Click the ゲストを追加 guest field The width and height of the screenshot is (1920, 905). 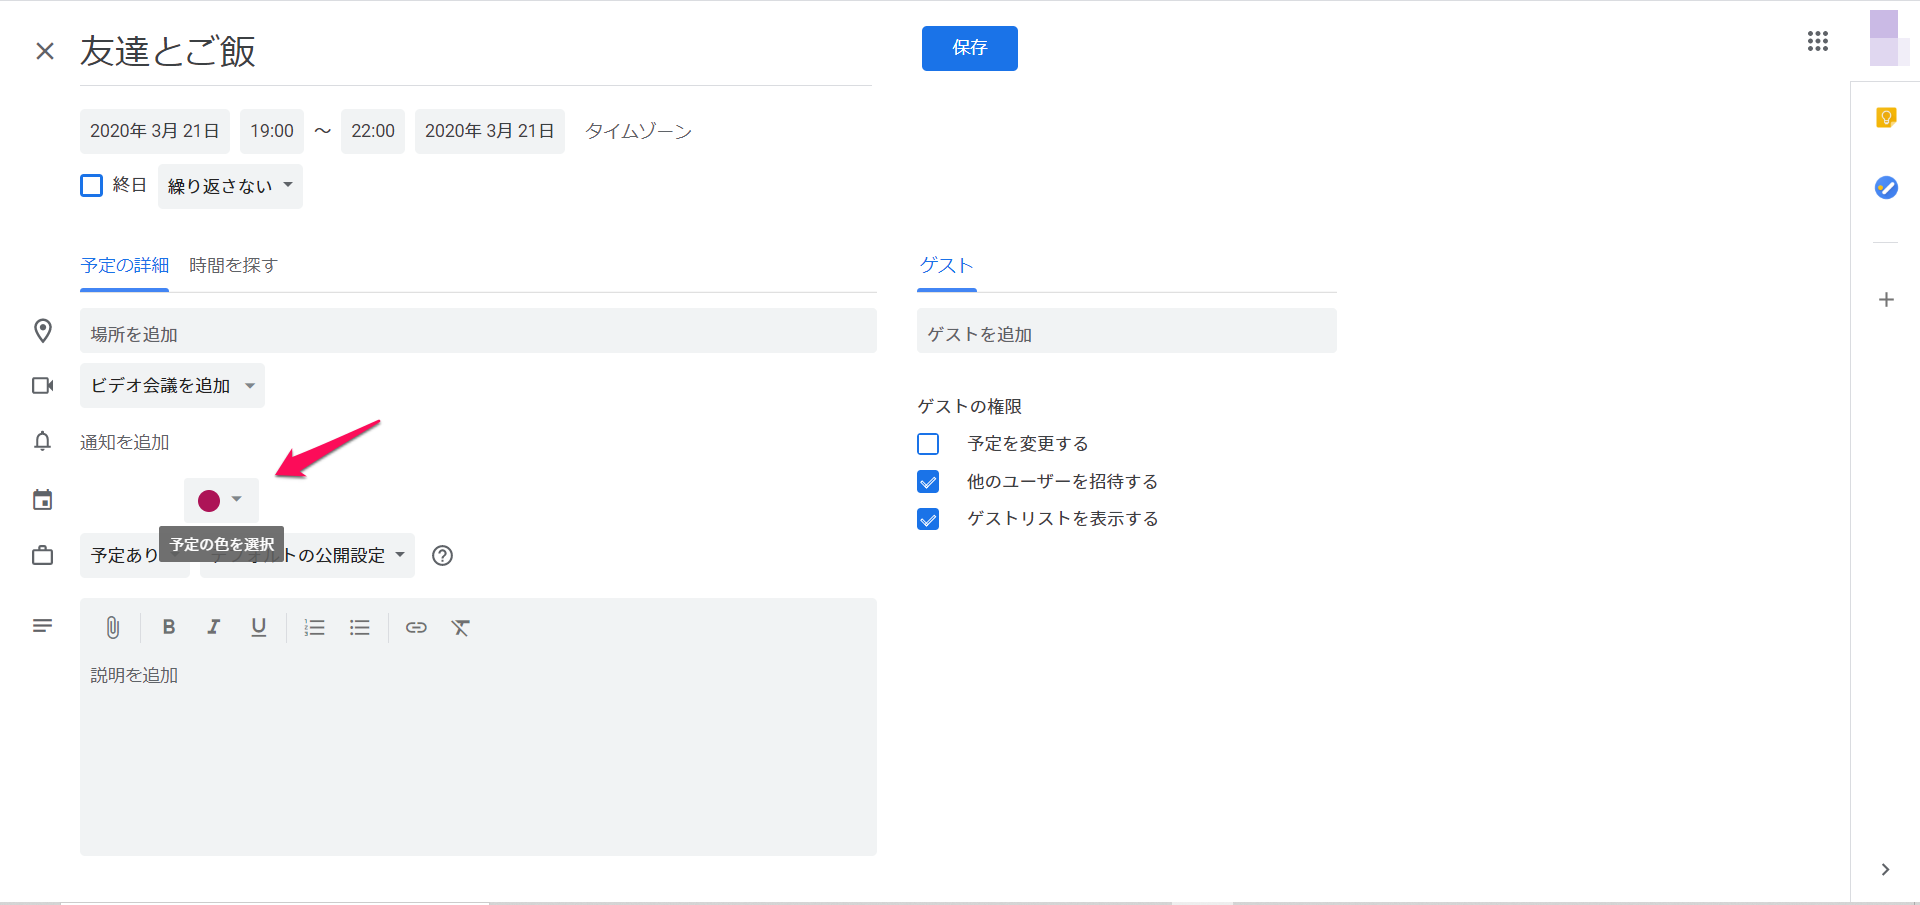1127,331
